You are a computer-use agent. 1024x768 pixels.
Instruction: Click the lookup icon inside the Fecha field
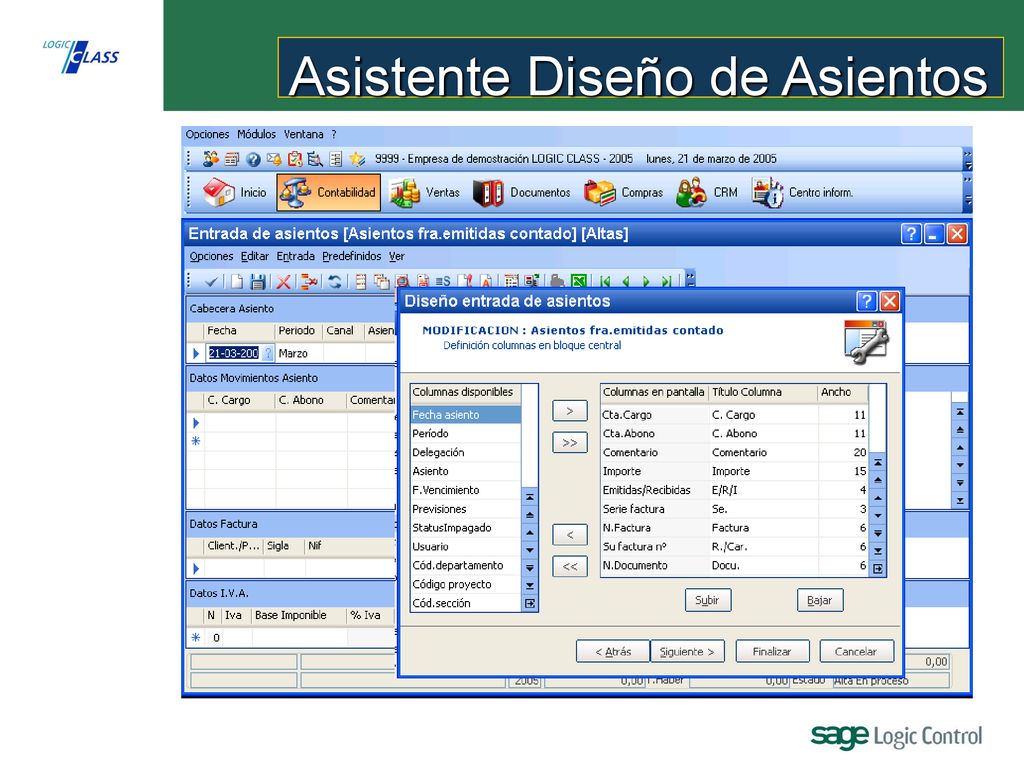point(267,353)
